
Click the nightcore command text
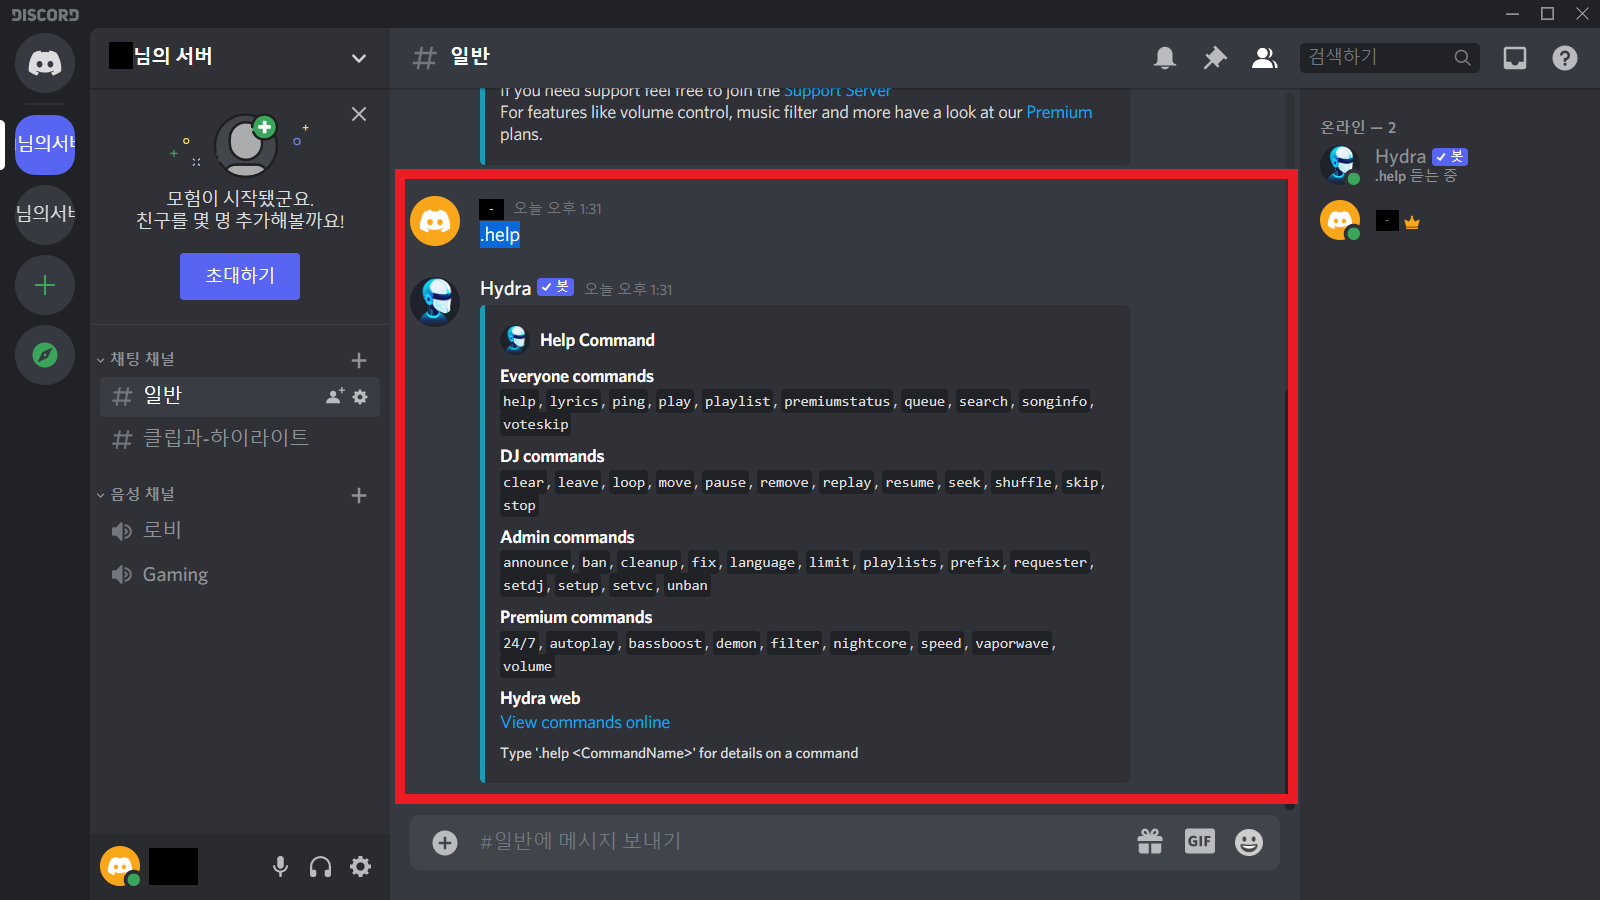tap(870, 644)
